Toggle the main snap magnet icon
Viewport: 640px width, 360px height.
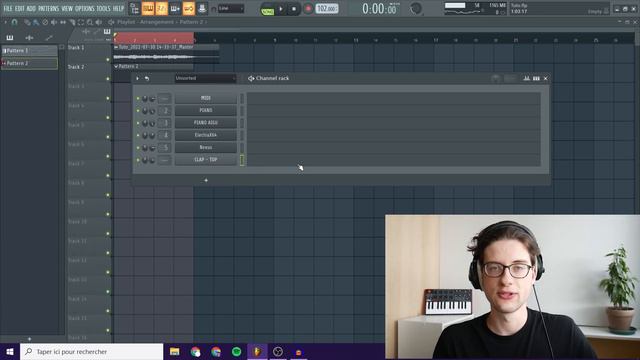pos(213,9)
